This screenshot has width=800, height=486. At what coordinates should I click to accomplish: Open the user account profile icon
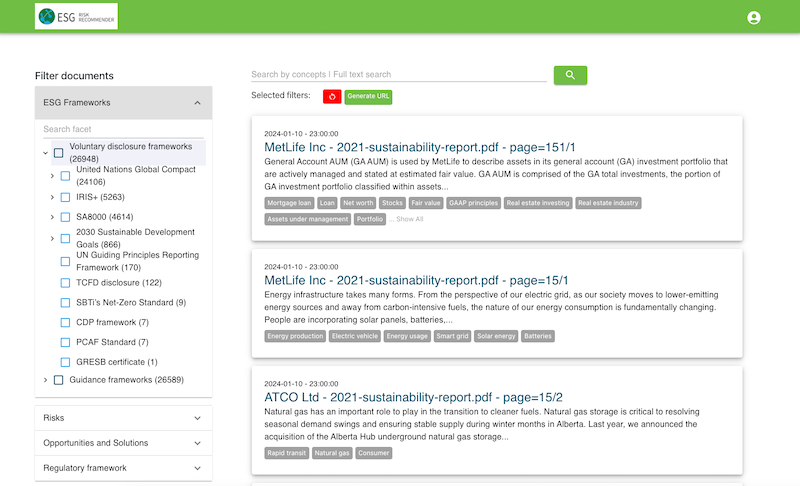(x=754, y=18)
